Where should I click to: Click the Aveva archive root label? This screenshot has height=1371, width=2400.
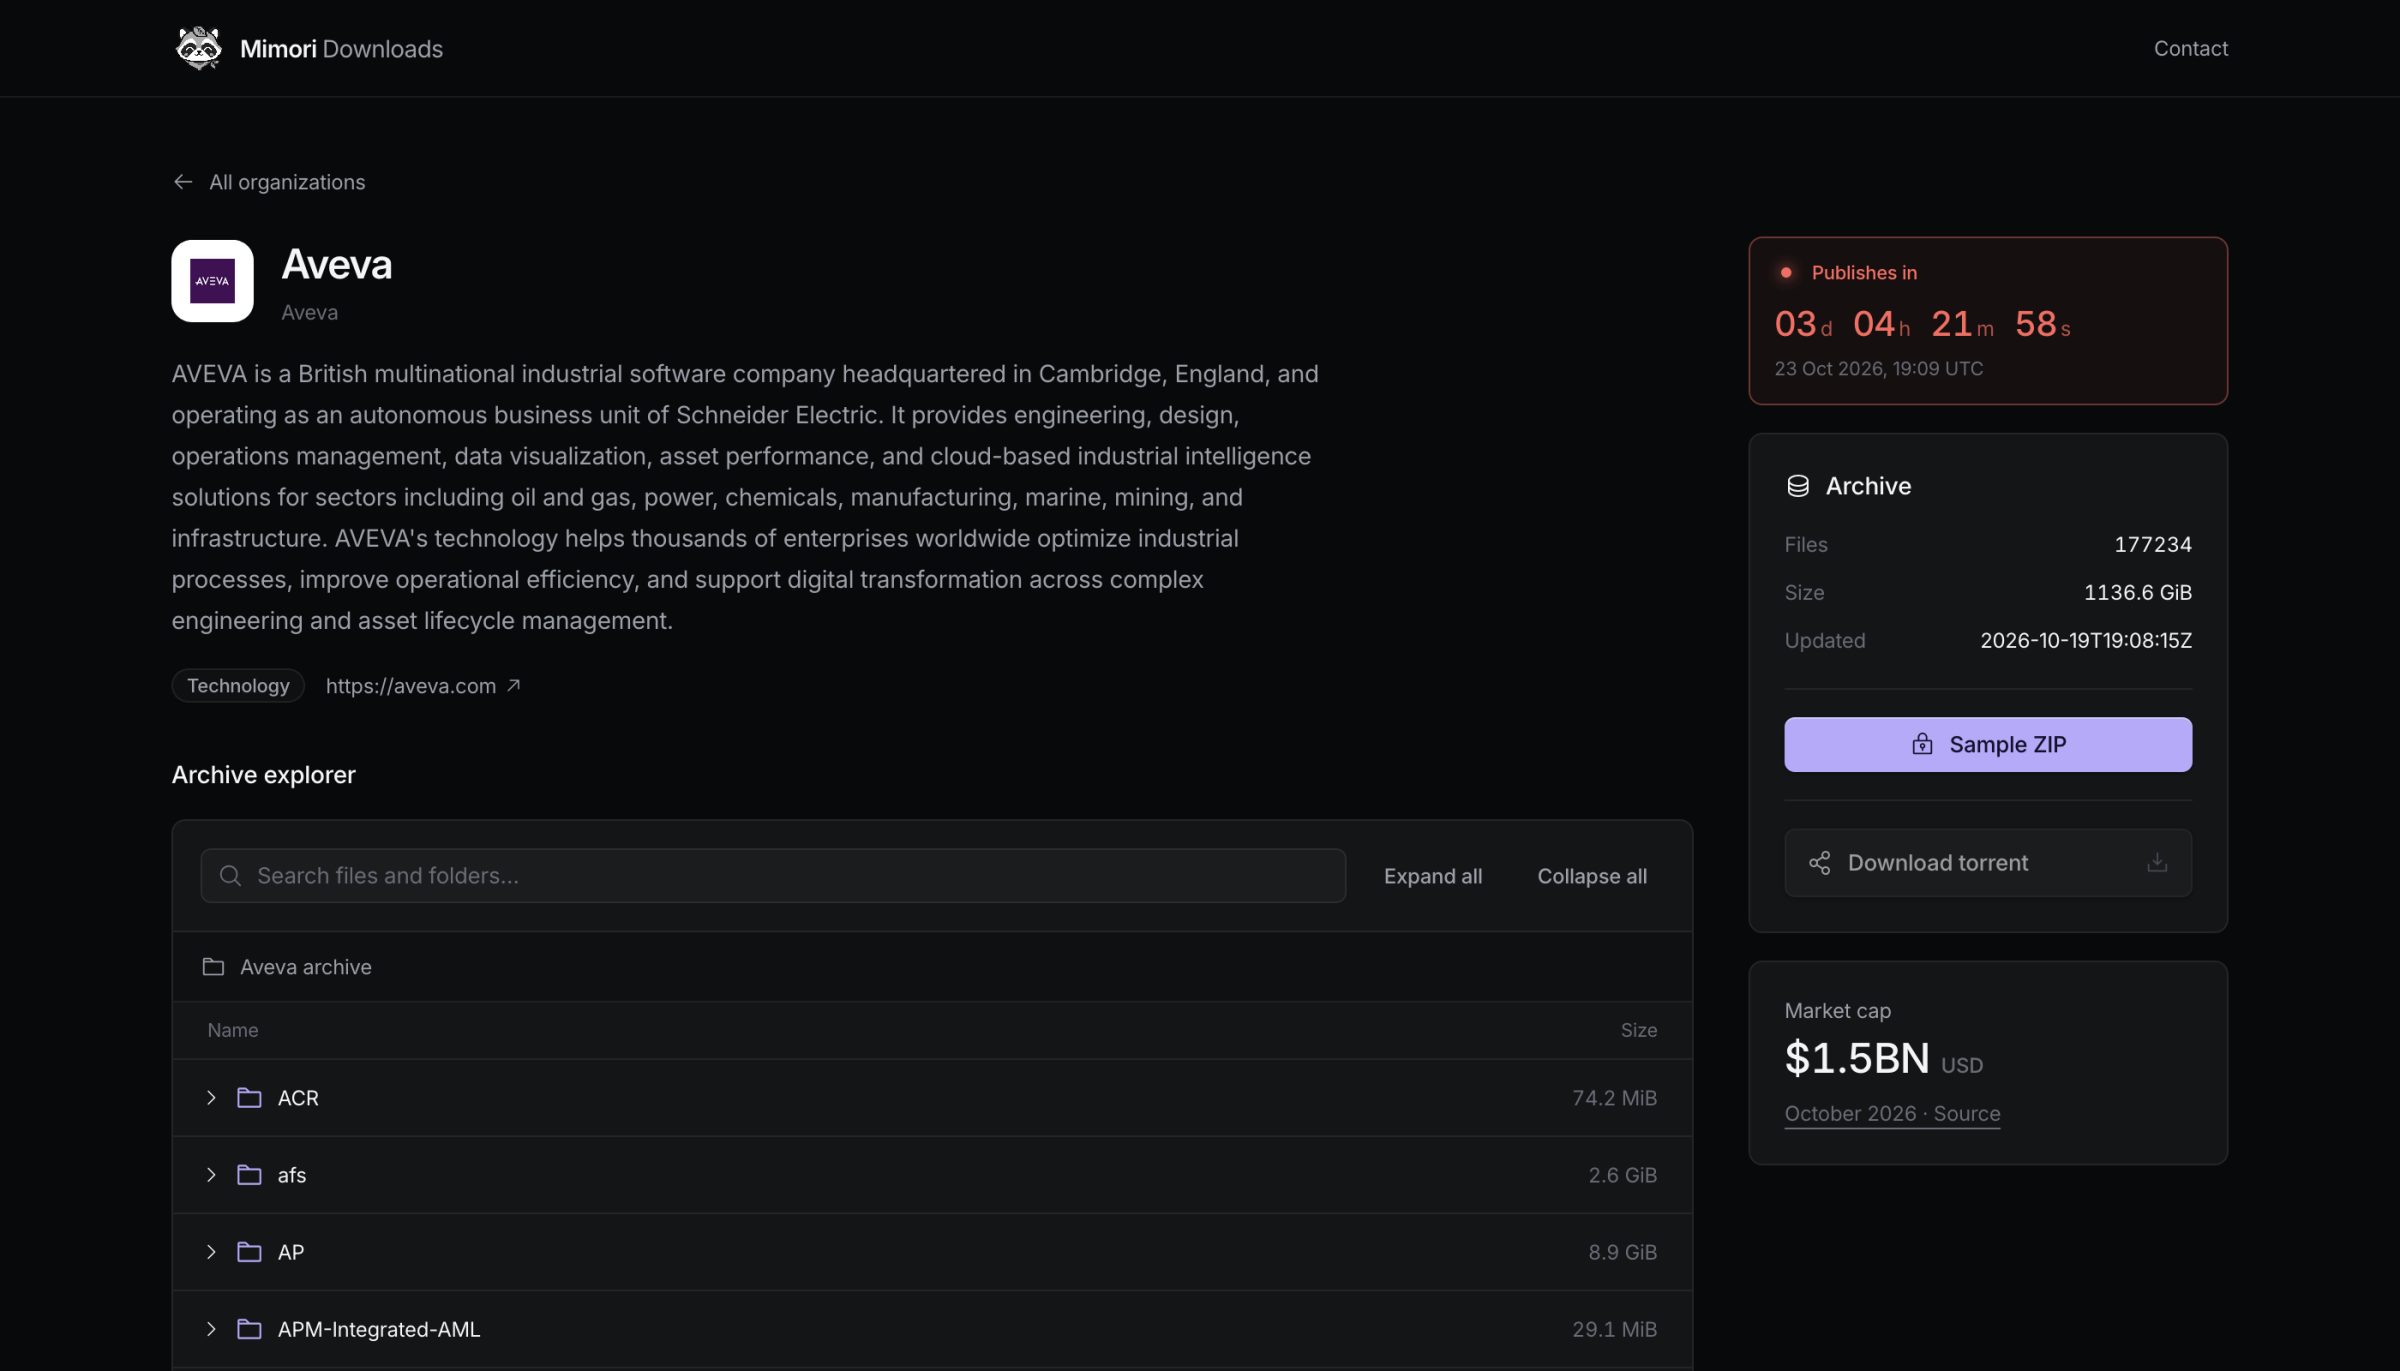pyautogui.click(x=305, y=967)
